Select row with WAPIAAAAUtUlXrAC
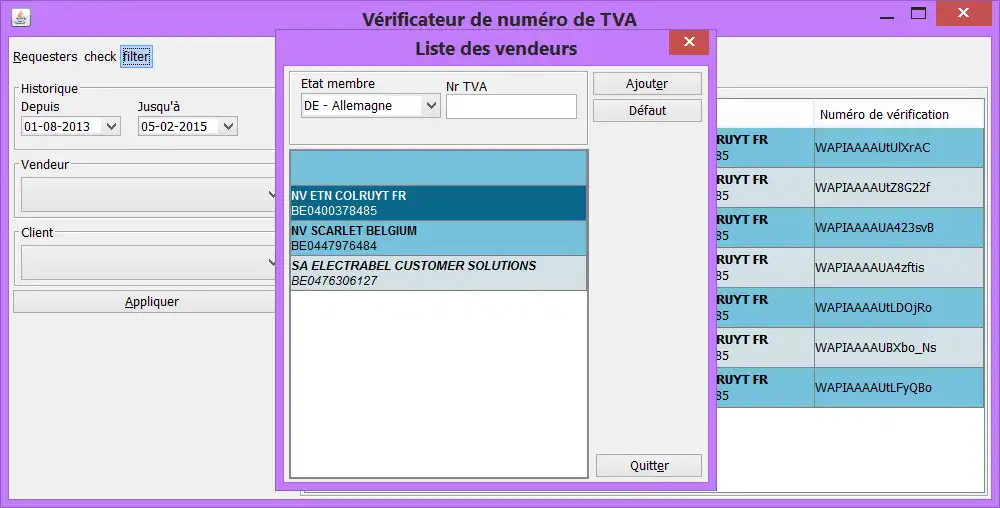The height and width of the screenshot is (508, 1000). click(x=850, y=148)
